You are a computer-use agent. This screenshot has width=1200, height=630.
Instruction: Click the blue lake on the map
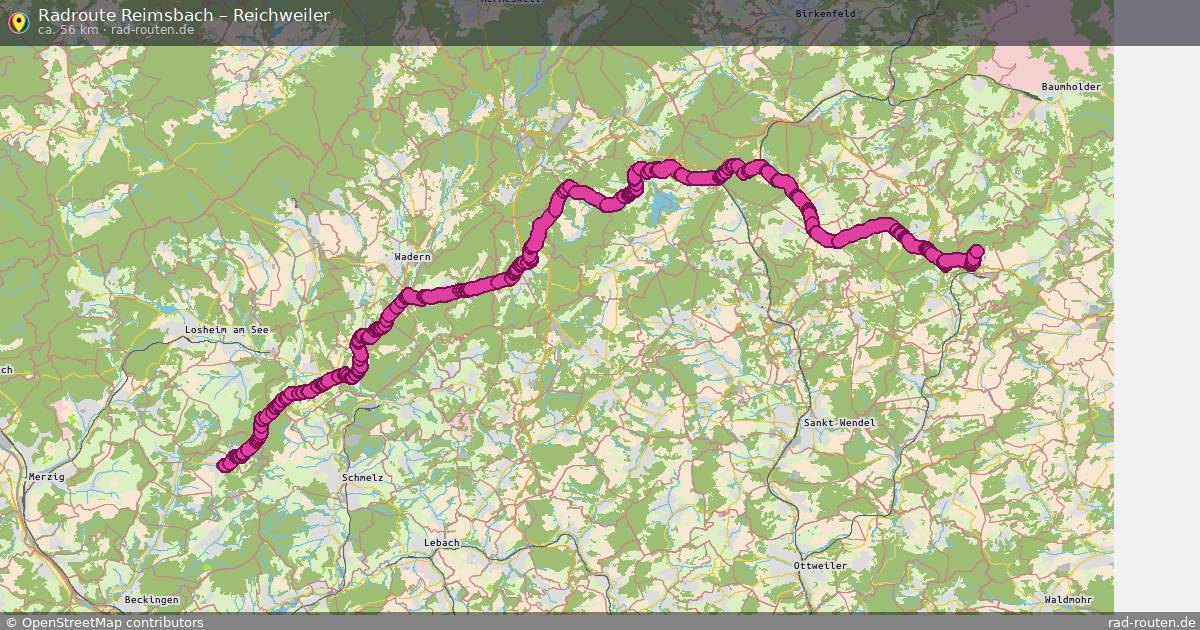tap(660, 212)
